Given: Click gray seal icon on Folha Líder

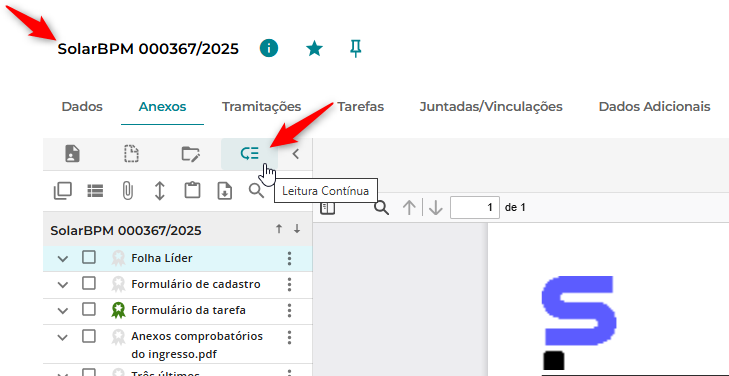Looking at the screenshot, I should 119,258.
